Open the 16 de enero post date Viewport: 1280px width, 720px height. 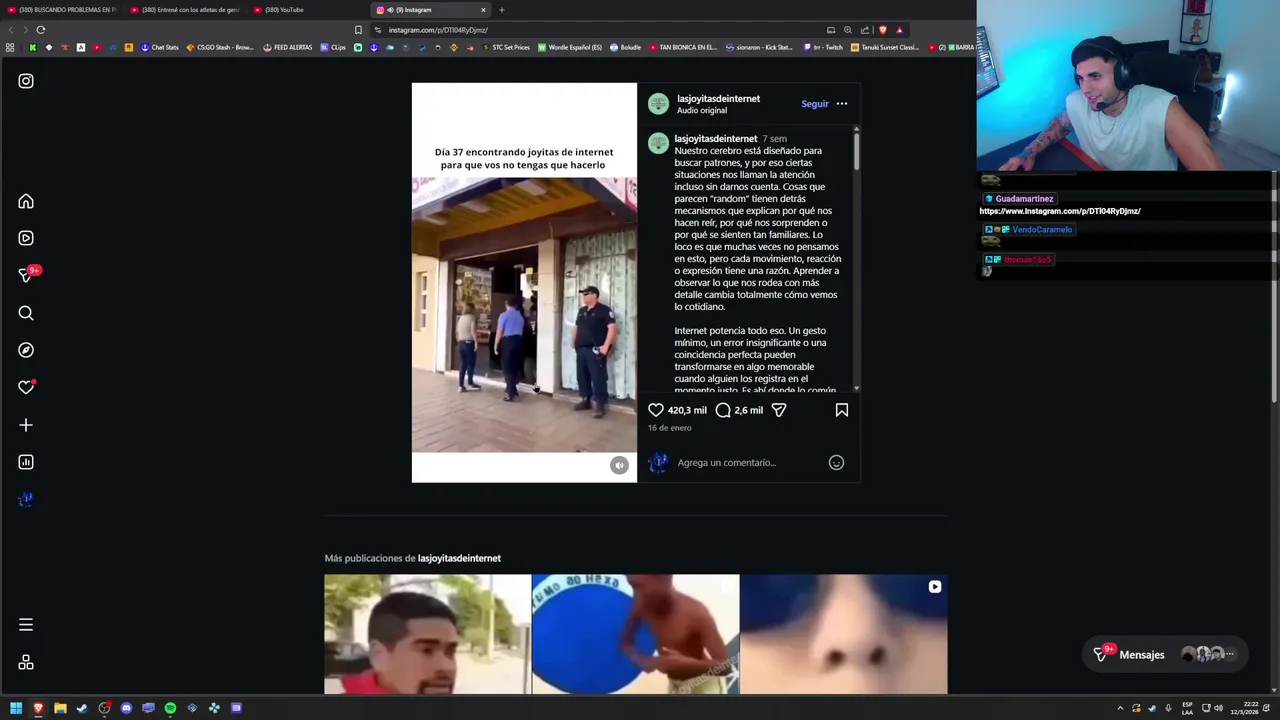pyautogui.click(x=670, y=428)
